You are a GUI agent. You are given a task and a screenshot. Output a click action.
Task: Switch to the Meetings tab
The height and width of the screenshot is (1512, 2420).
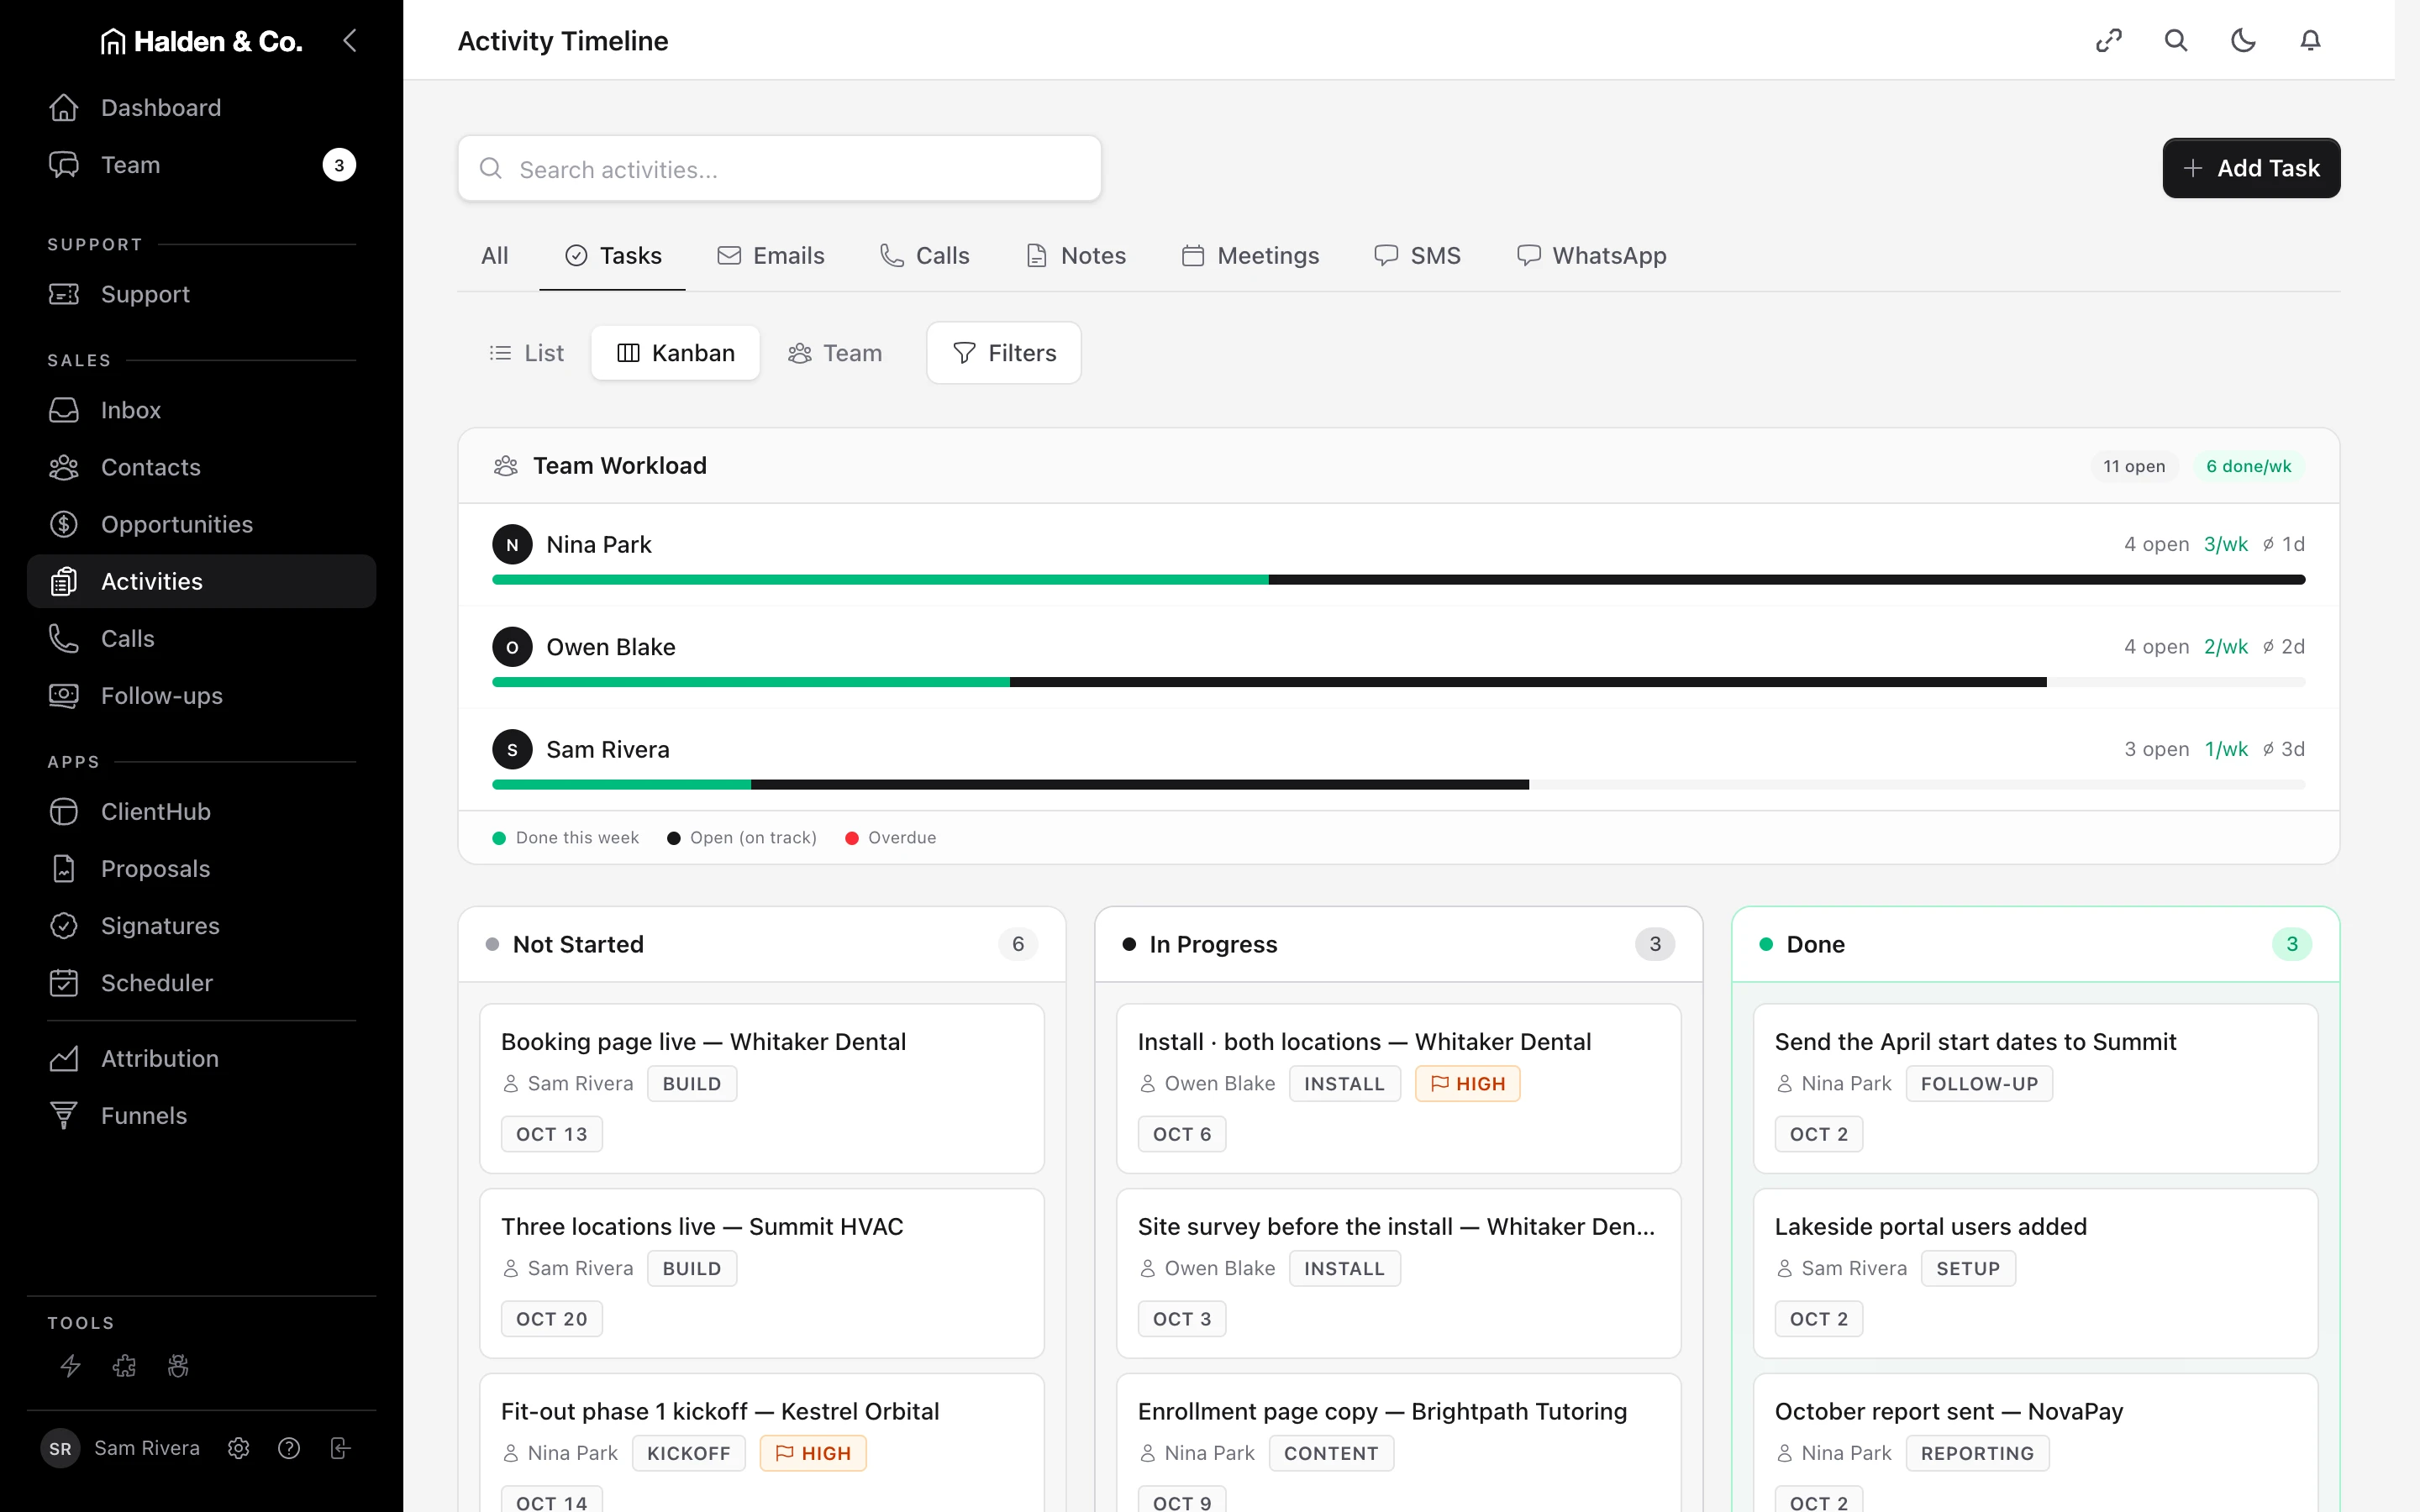coord(1250,256)
